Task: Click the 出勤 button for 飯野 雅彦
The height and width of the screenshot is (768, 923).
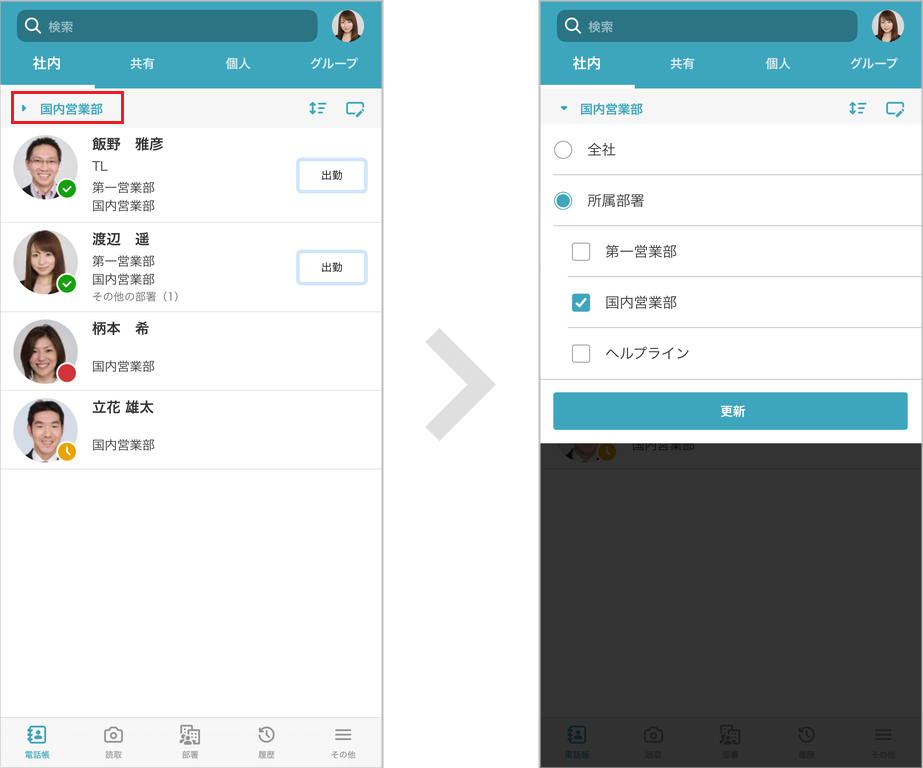Action: 332,175
